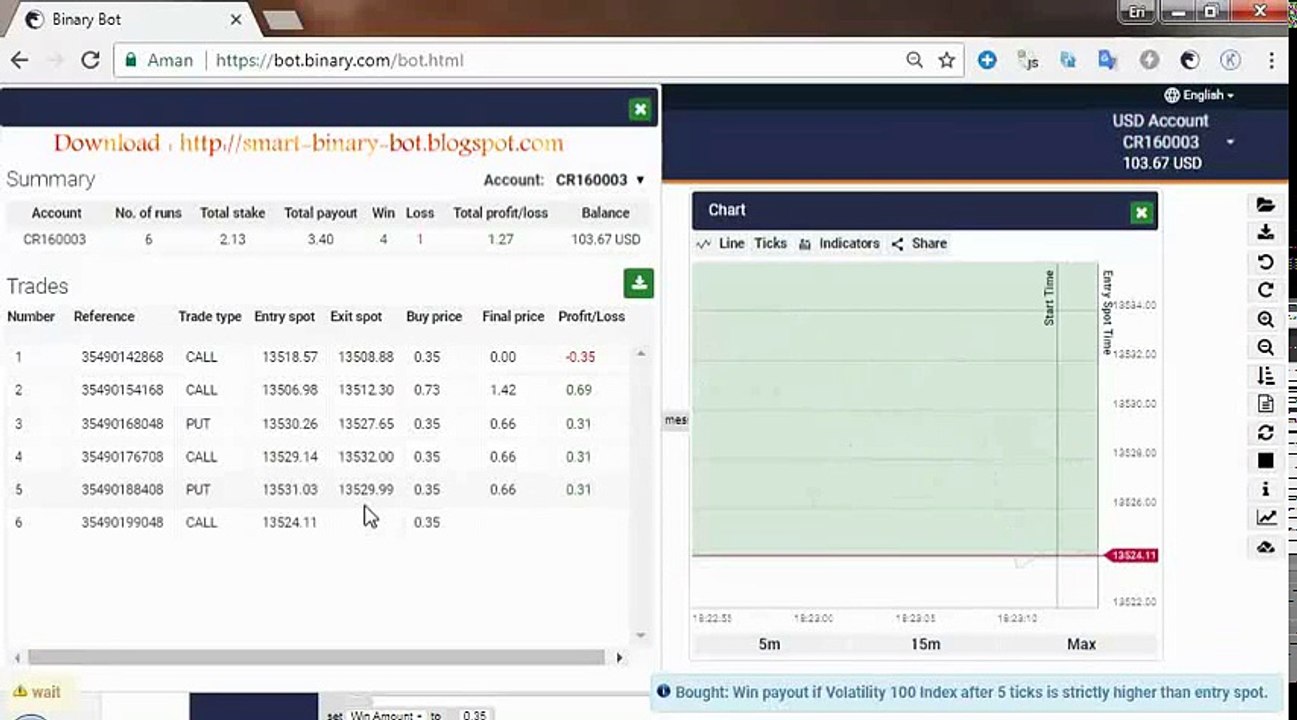Click the smart-binary-bot blogspot download link
Screen dimensions: 1297x720
(x=371, y=143)
